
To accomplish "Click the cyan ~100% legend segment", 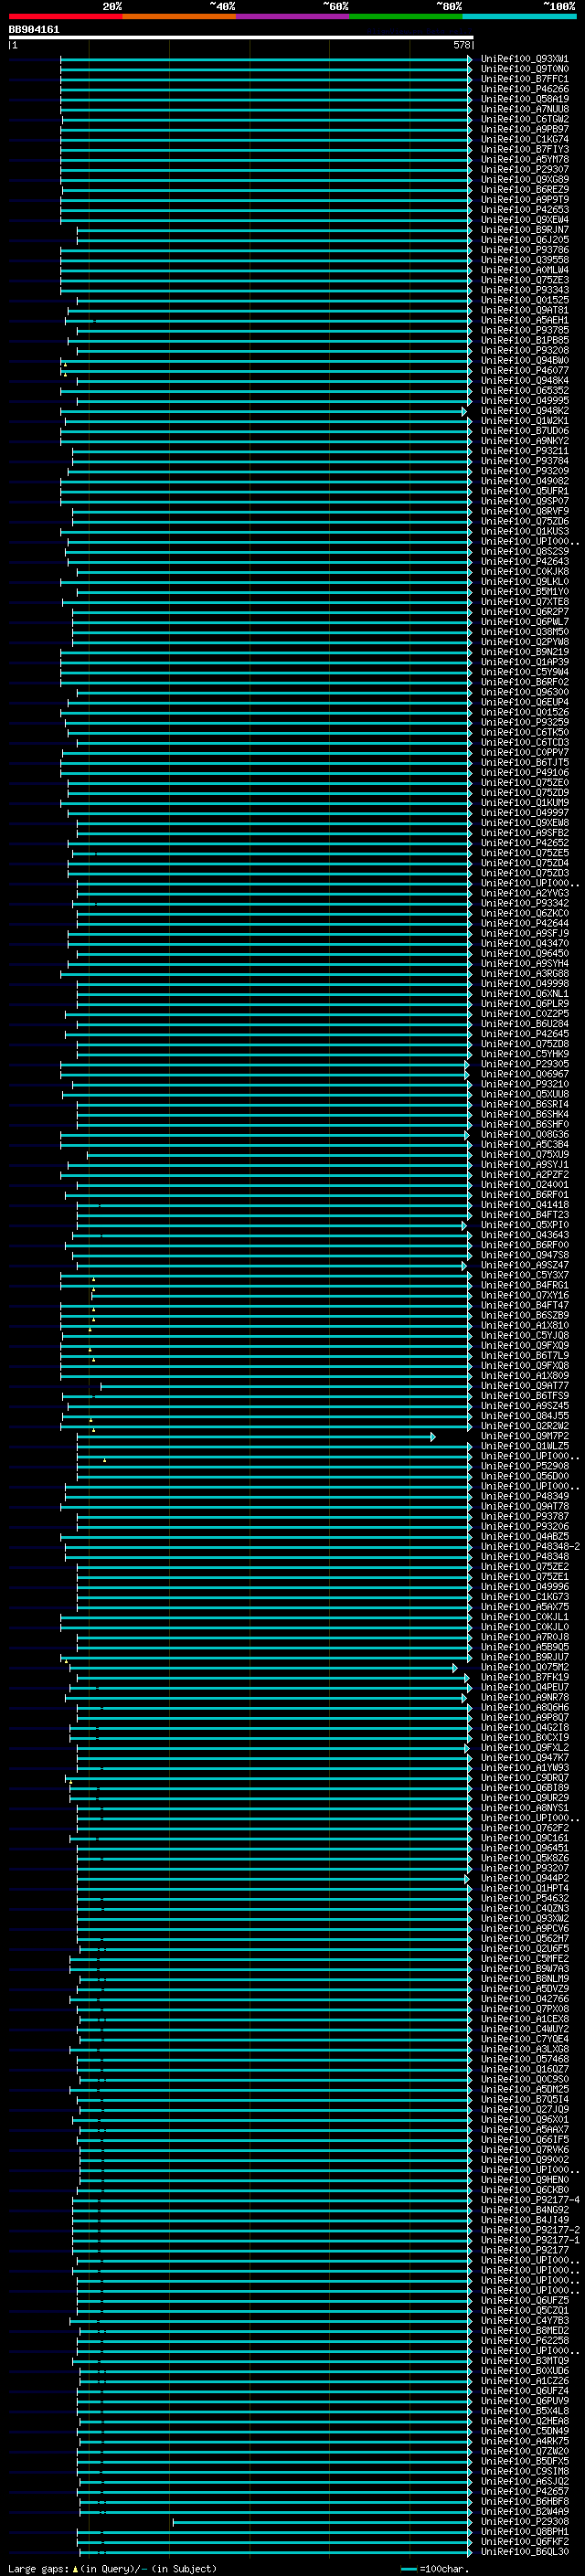I will point(519,16).
